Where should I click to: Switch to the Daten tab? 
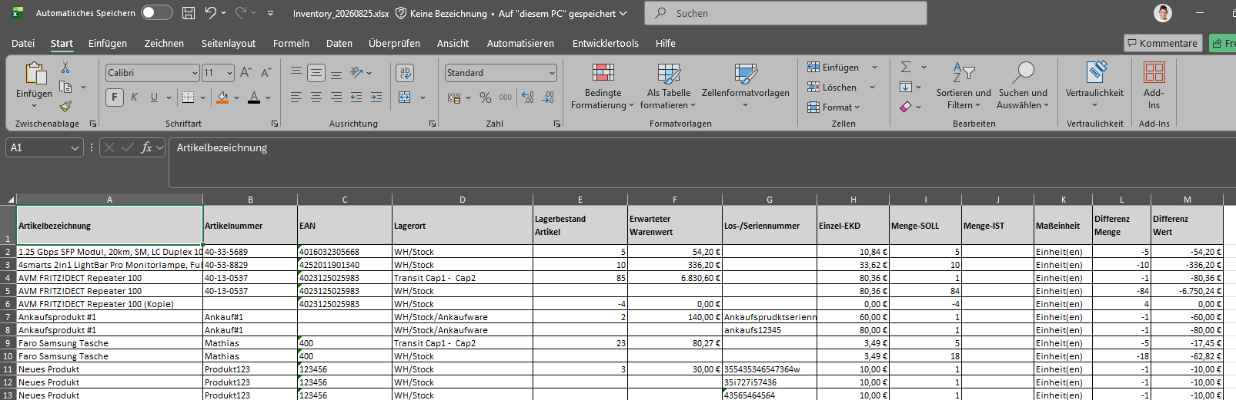point(339,43)
